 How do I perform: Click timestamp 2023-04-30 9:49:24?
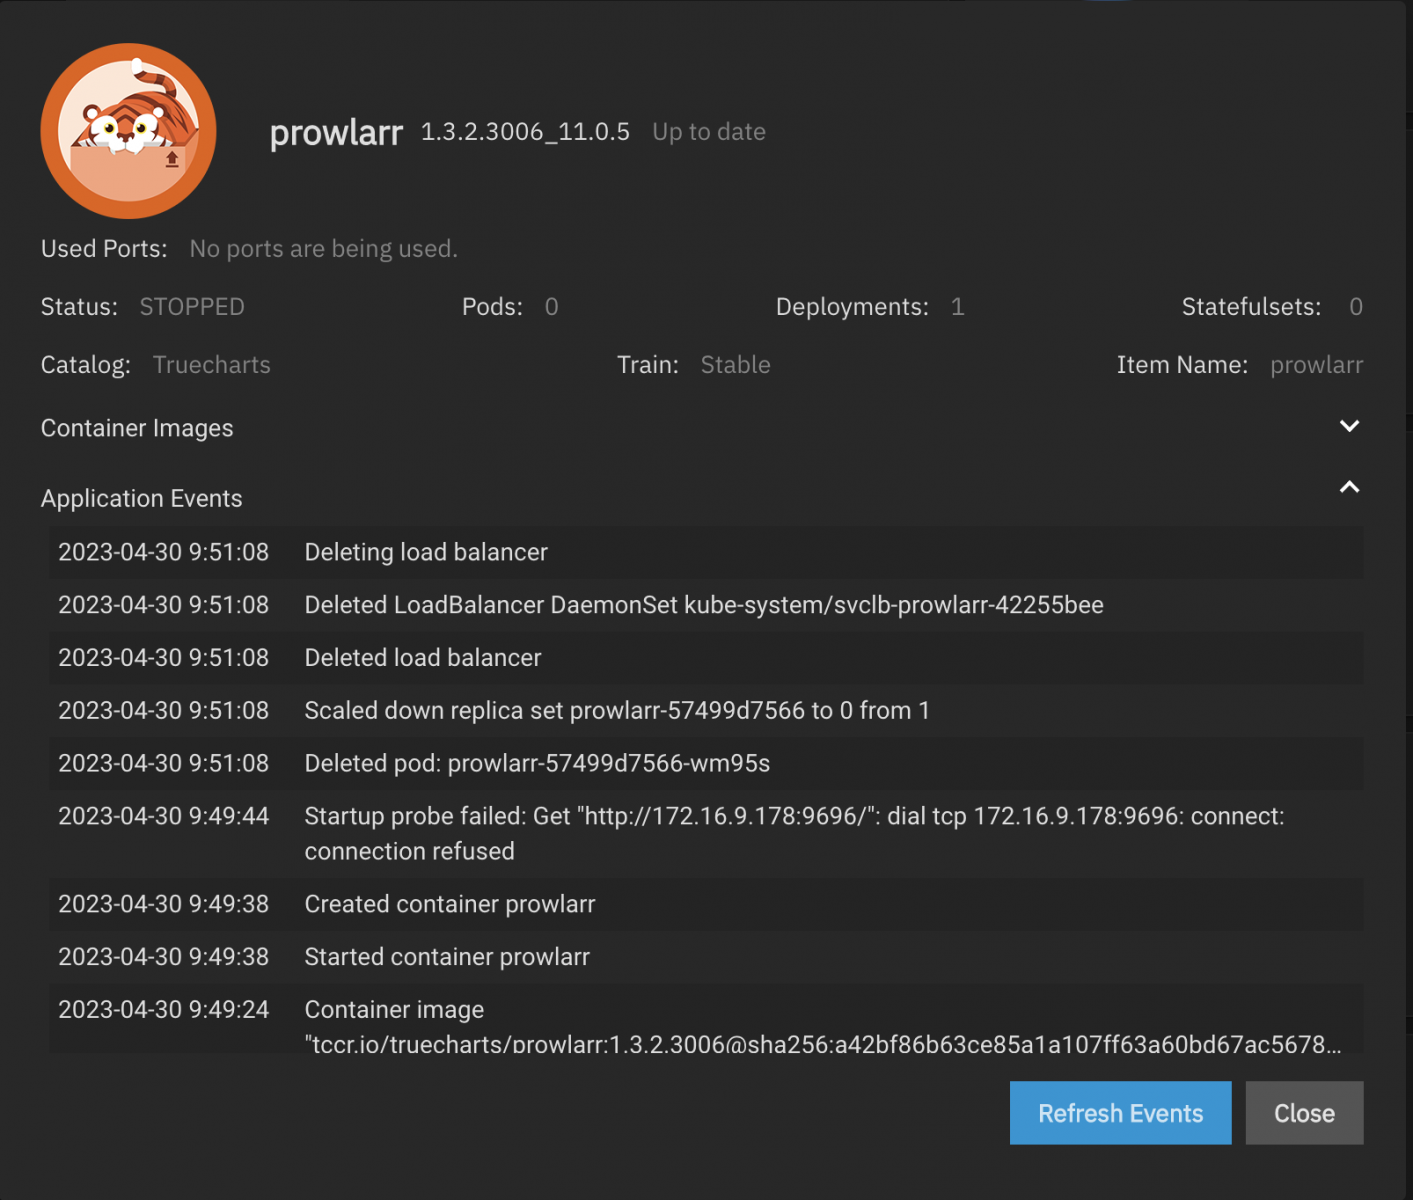coord(163,1009)
